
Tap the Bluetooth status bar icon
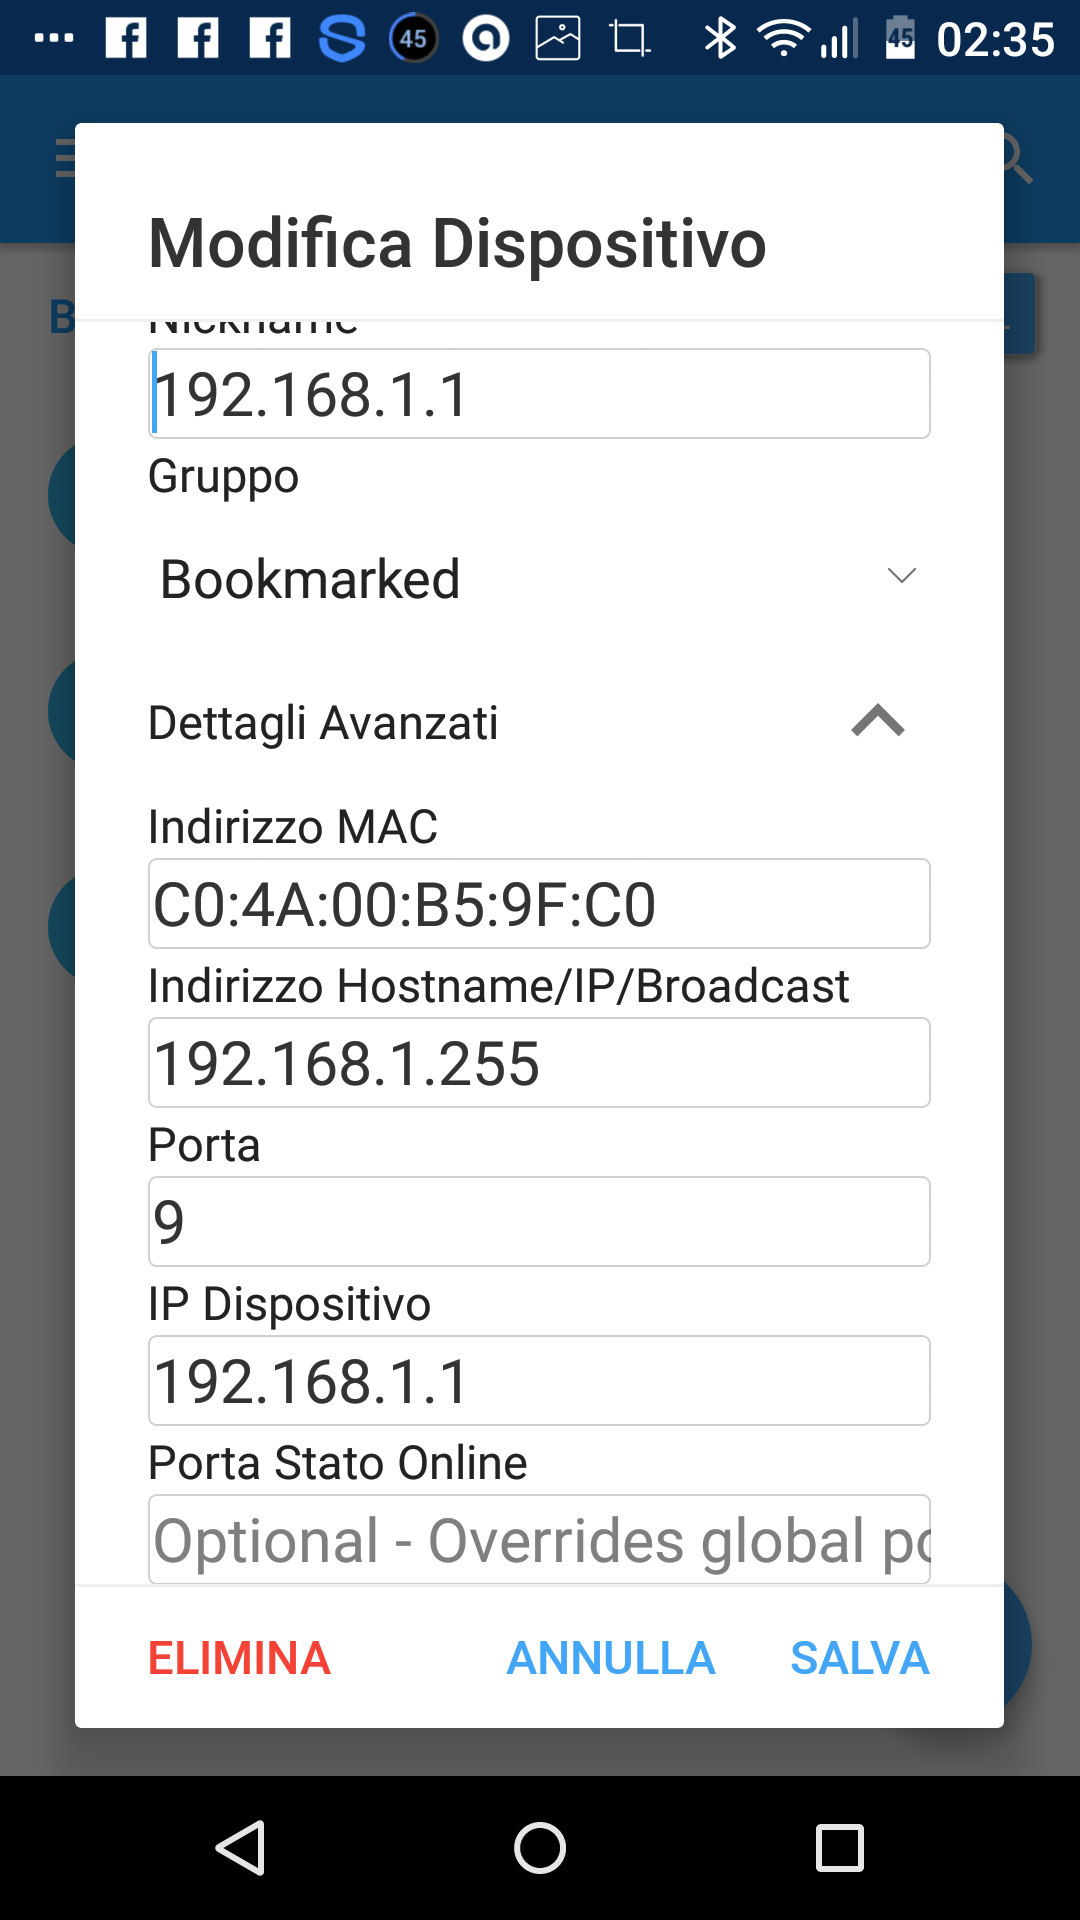[x=720, y=39]
